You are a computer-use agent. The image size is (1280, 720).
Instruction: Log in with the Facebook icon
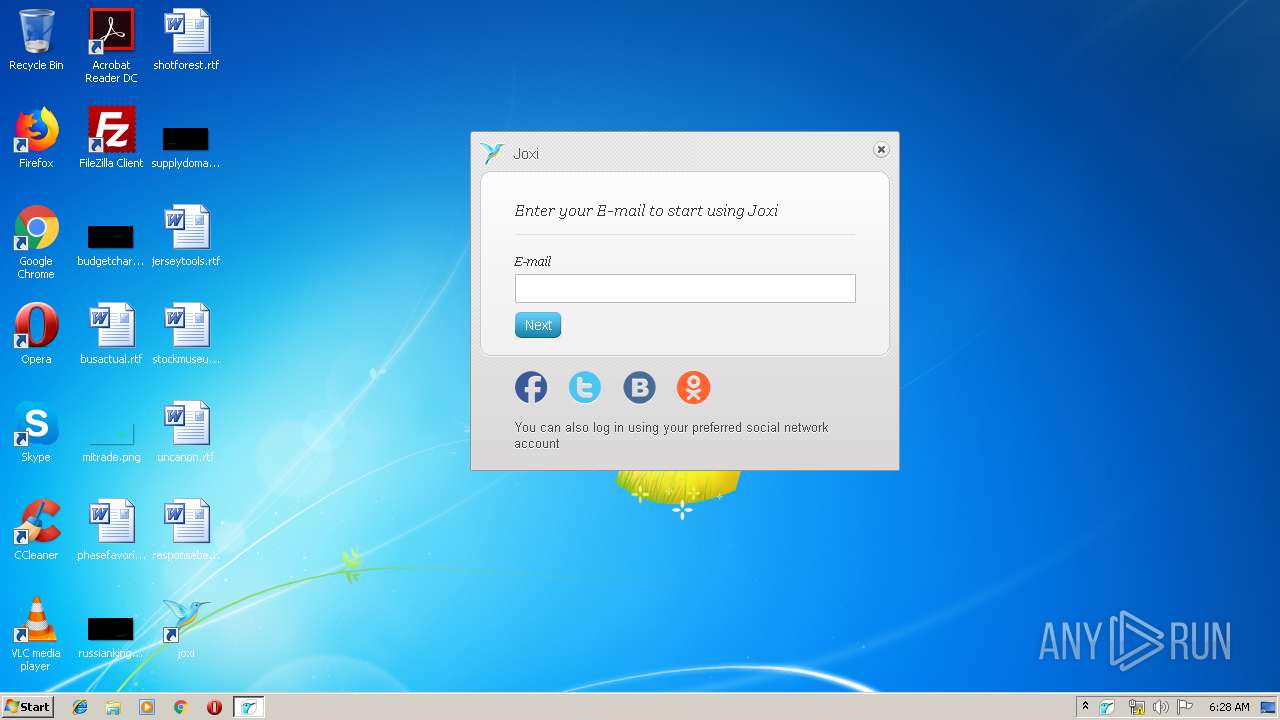click(531, 387)
